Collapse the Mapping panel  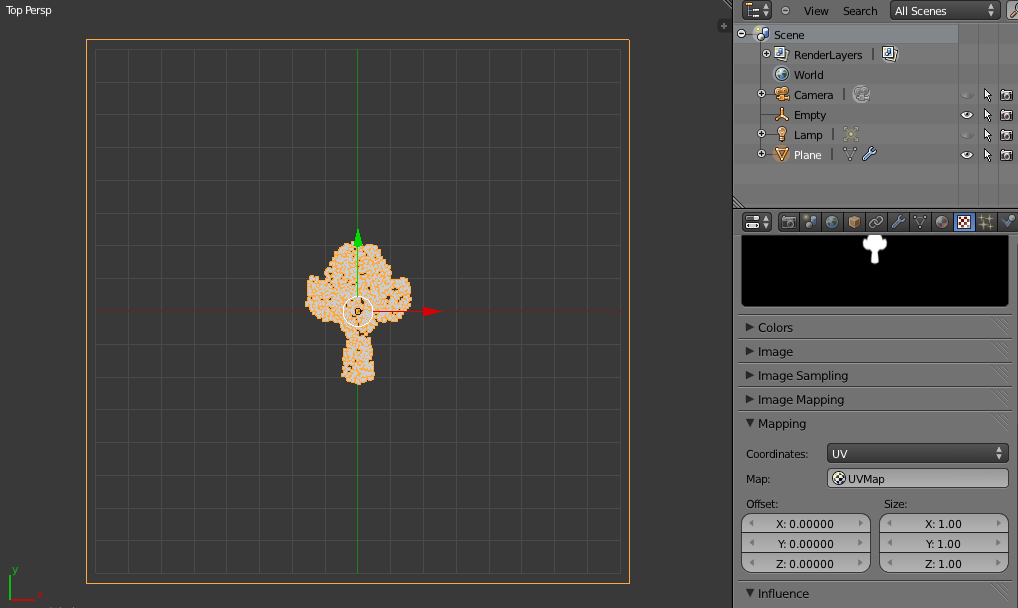(x=750, y=423)
